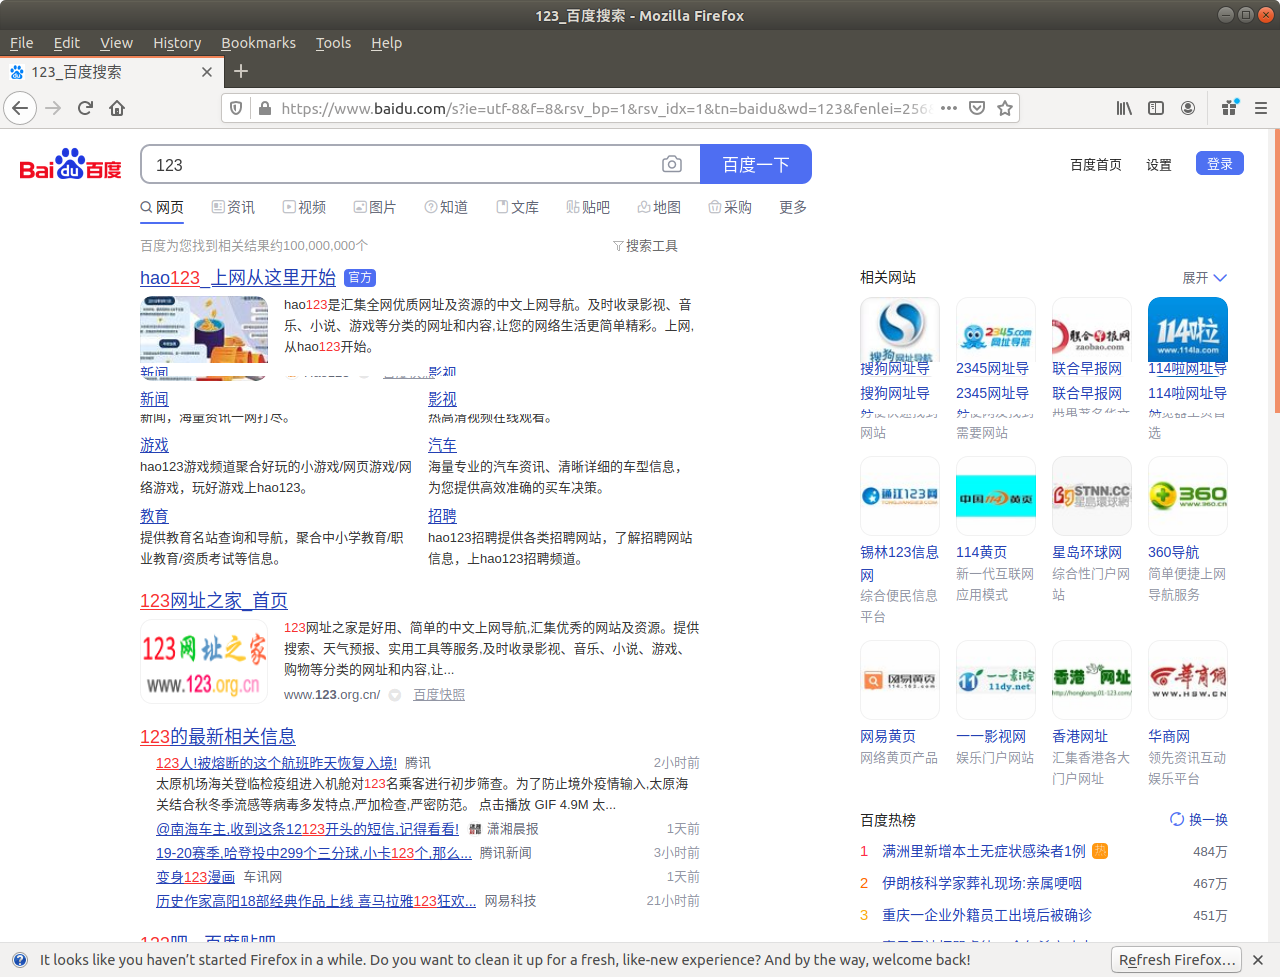The height and width of the screenshot is (977, 1280).
Task: Switch to the 图片 search tab
Action: [375, 207]
